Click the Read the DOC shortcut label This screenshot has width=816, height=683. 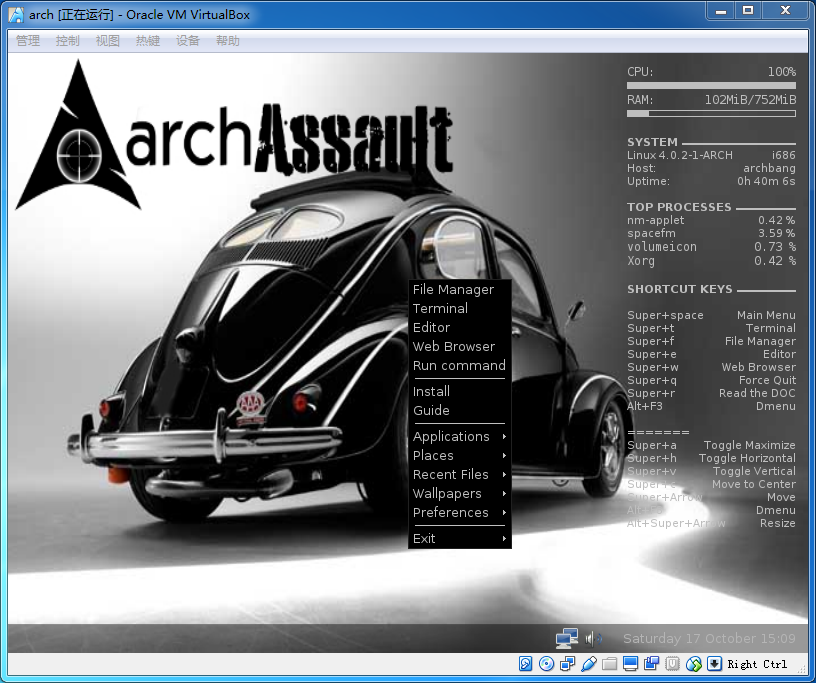(757, 393)
